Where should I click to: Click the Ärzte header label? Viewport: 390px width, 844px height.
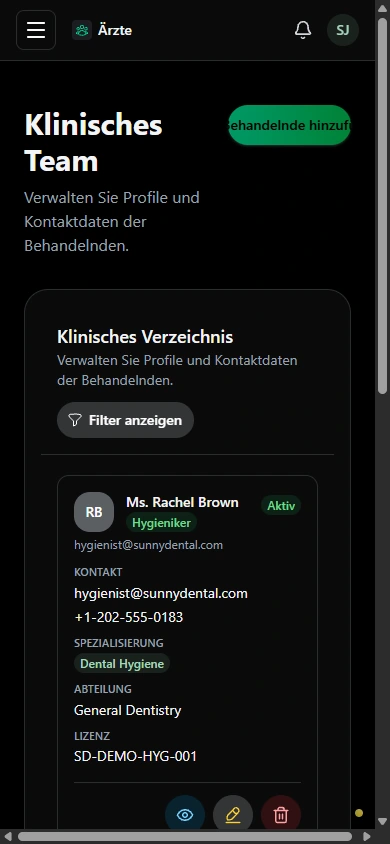point(115,30)
